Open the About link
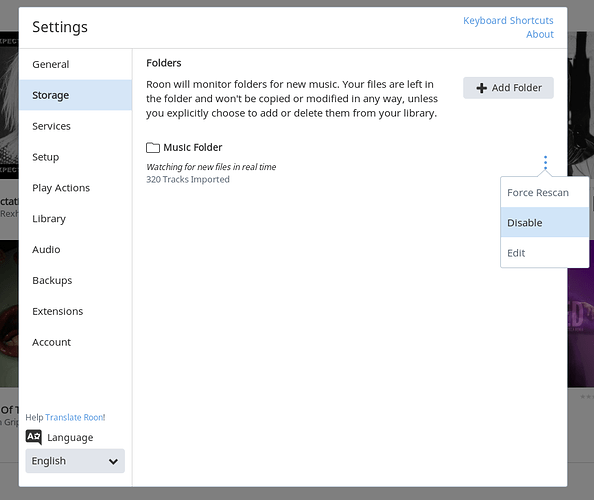594x500 pixels. click(x=540, y=34)
